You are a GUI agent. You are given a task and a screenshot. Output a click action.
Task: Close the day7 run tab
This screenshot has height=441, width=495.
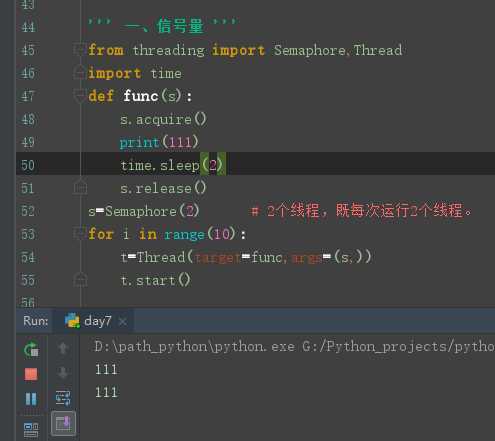point(123,322)
